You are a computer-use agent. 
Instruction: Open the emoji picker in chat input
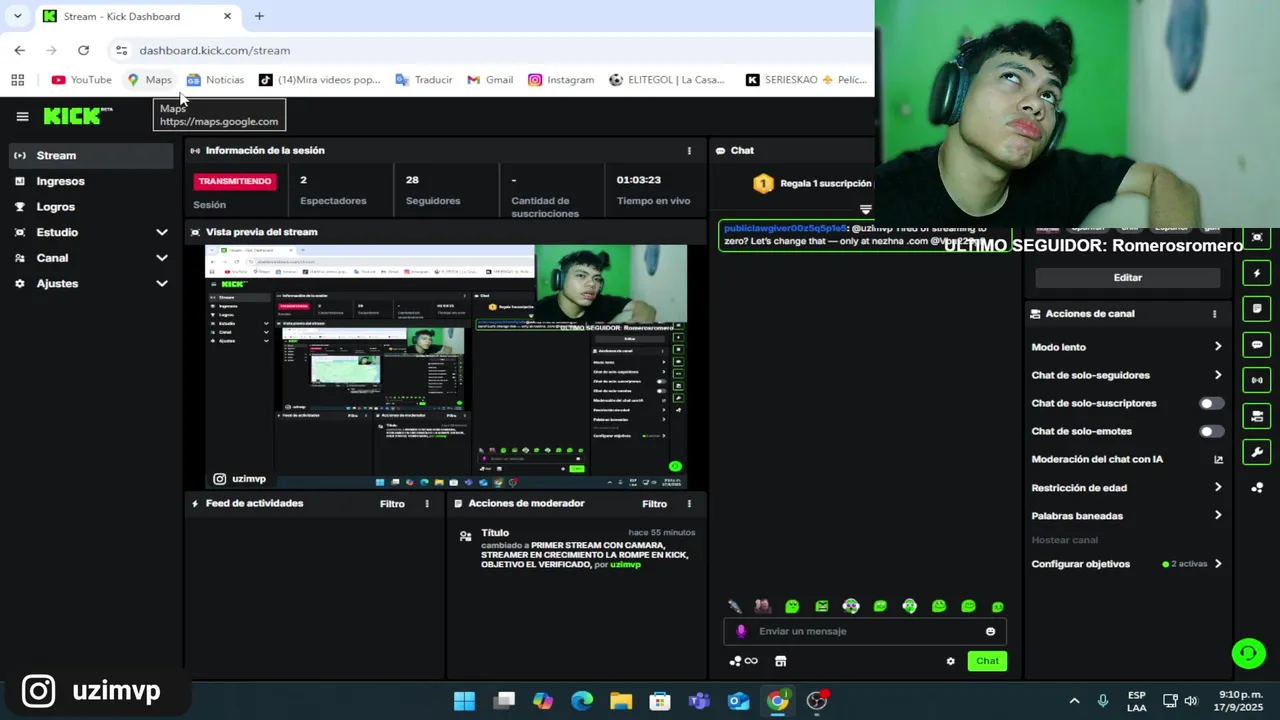tap(990, 632)
